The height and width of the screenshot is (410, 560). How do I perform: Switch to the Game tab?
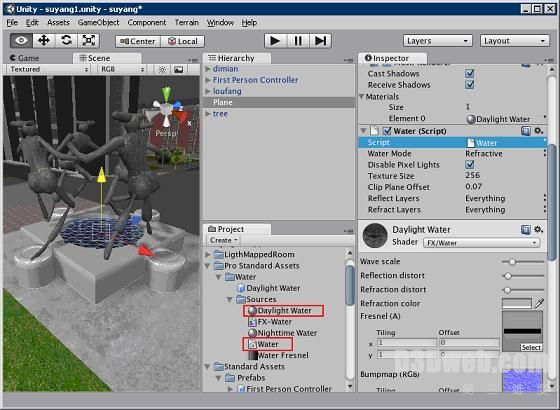point(24,58)
